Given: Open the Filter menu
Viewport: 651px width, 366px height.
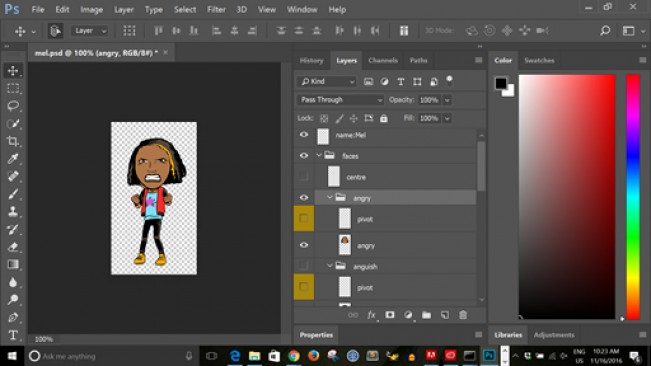Looking at the screenshot, I should [x=216, y=10].
